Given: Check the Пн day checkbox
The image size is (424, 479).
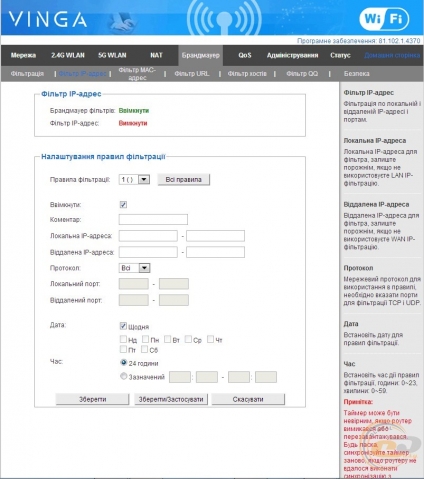Looking at the screenshot, I should [145, 339].
